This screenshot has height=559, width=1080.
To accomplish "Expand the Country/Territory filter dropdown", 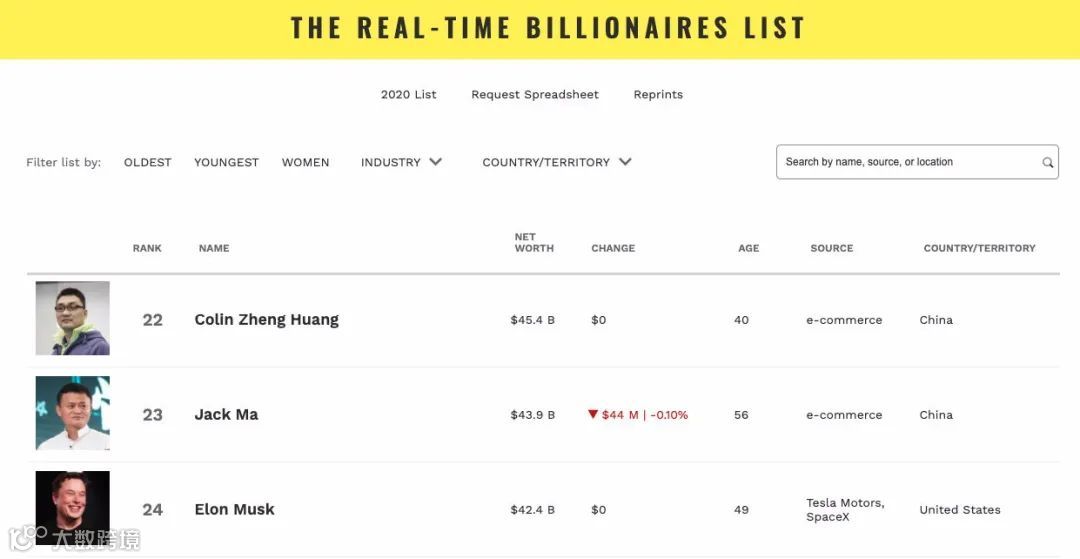I will point(556,162).
